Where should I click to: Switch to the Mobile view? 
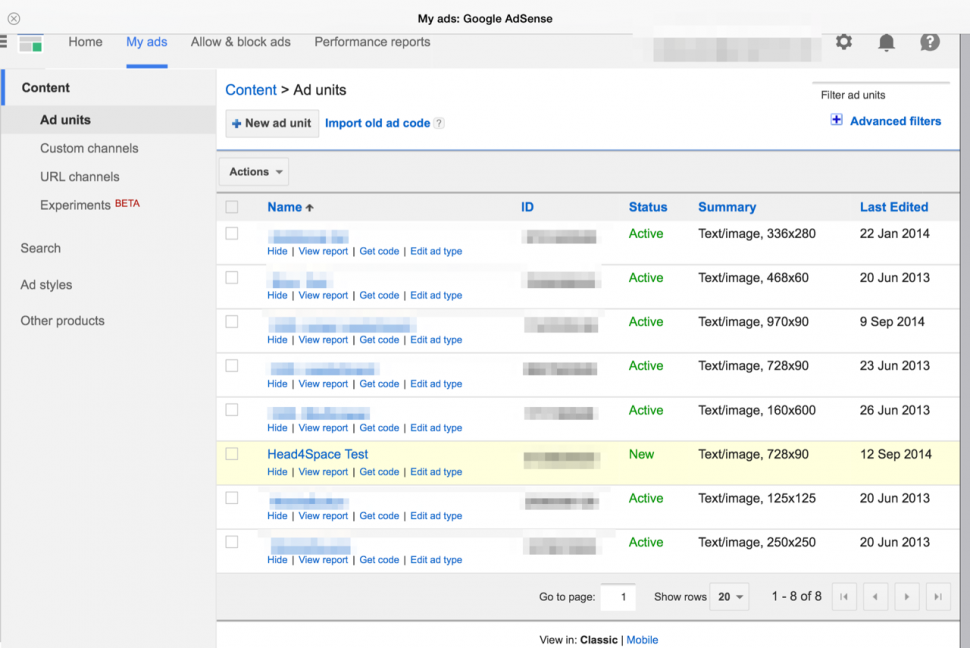[642, 640]
